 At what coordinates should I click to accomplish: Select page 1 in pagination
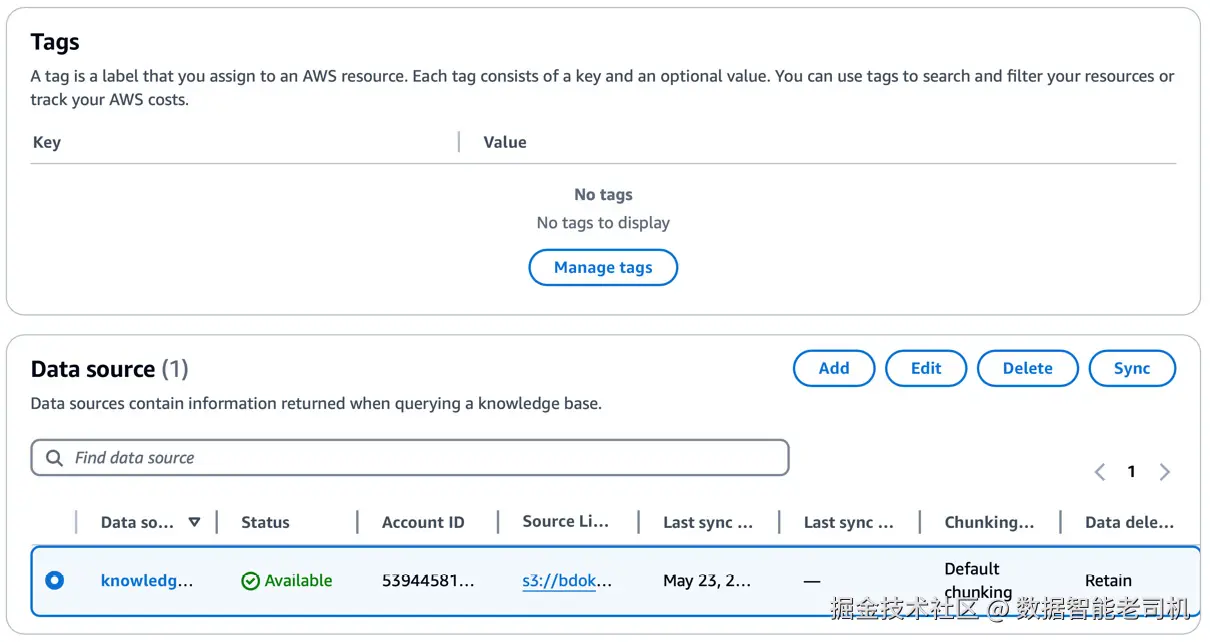(x=1131, y=472)
